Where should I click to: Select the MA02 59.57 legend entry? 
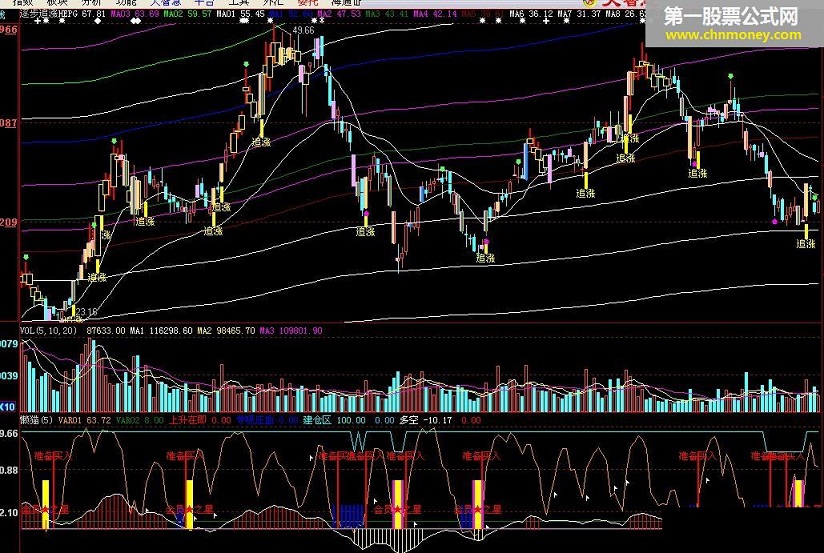(187, 14)
